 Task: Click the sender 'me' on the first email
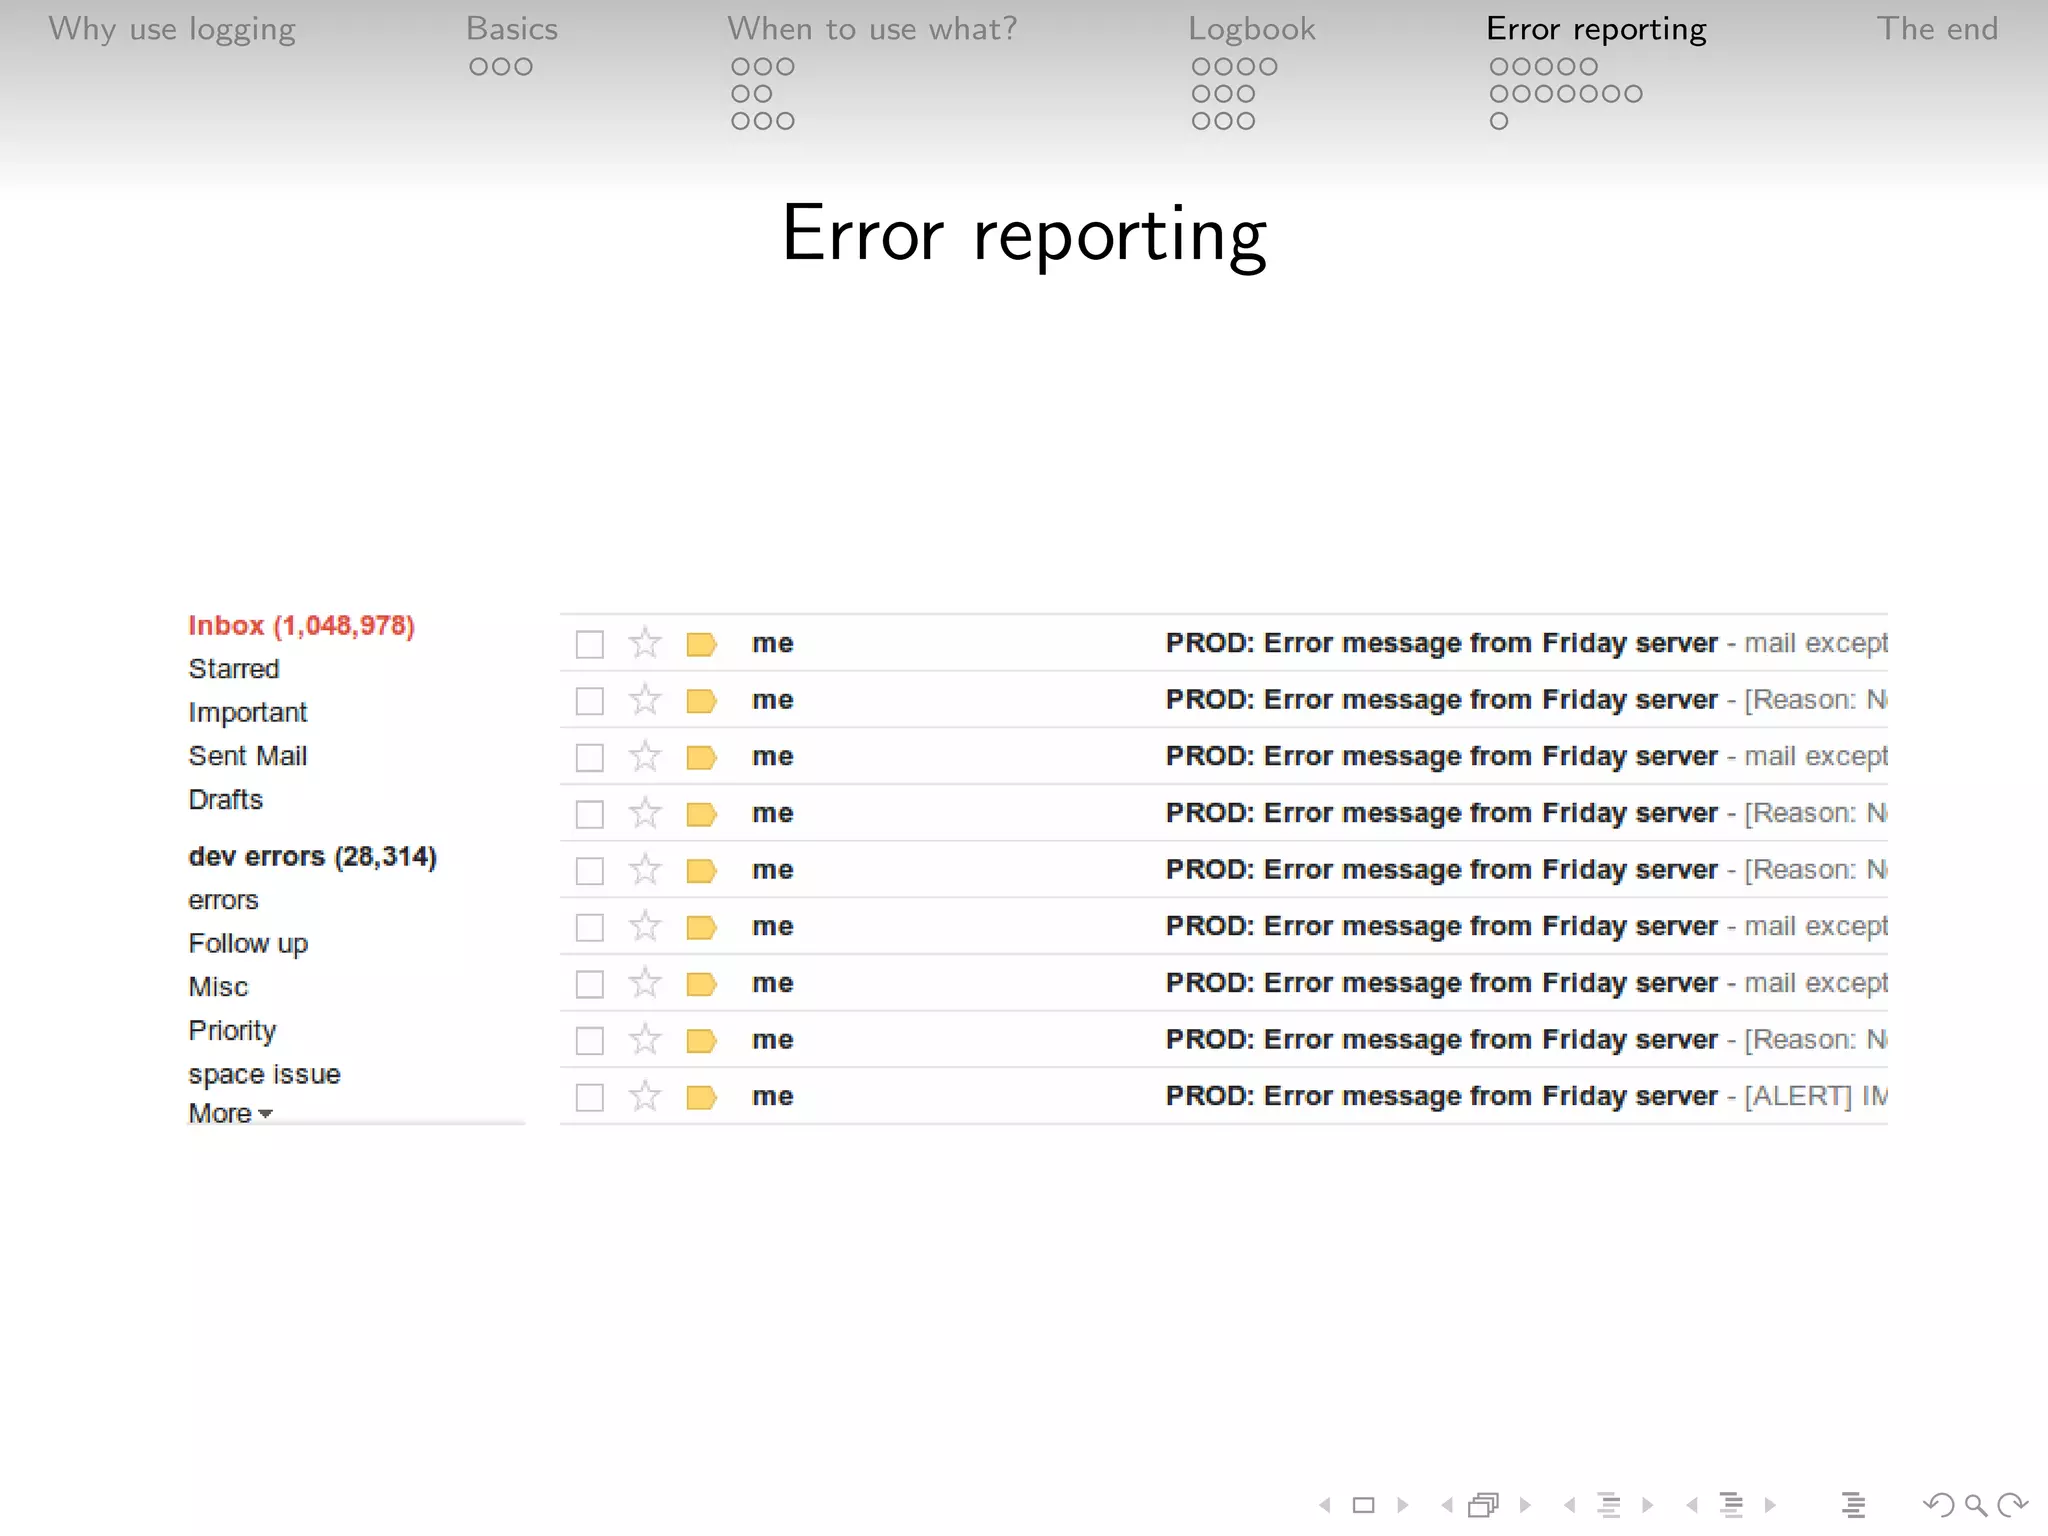point(773,644)
